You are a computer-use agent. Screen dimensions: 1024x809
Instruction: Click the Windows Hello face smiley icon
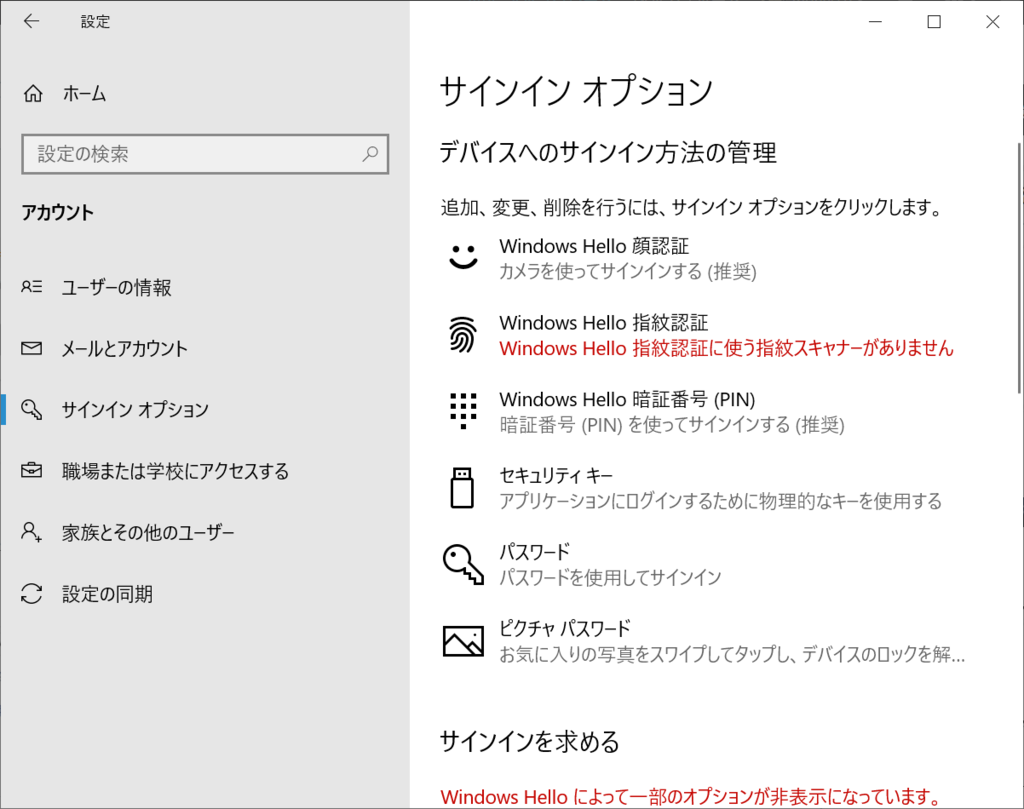point(463,256)
